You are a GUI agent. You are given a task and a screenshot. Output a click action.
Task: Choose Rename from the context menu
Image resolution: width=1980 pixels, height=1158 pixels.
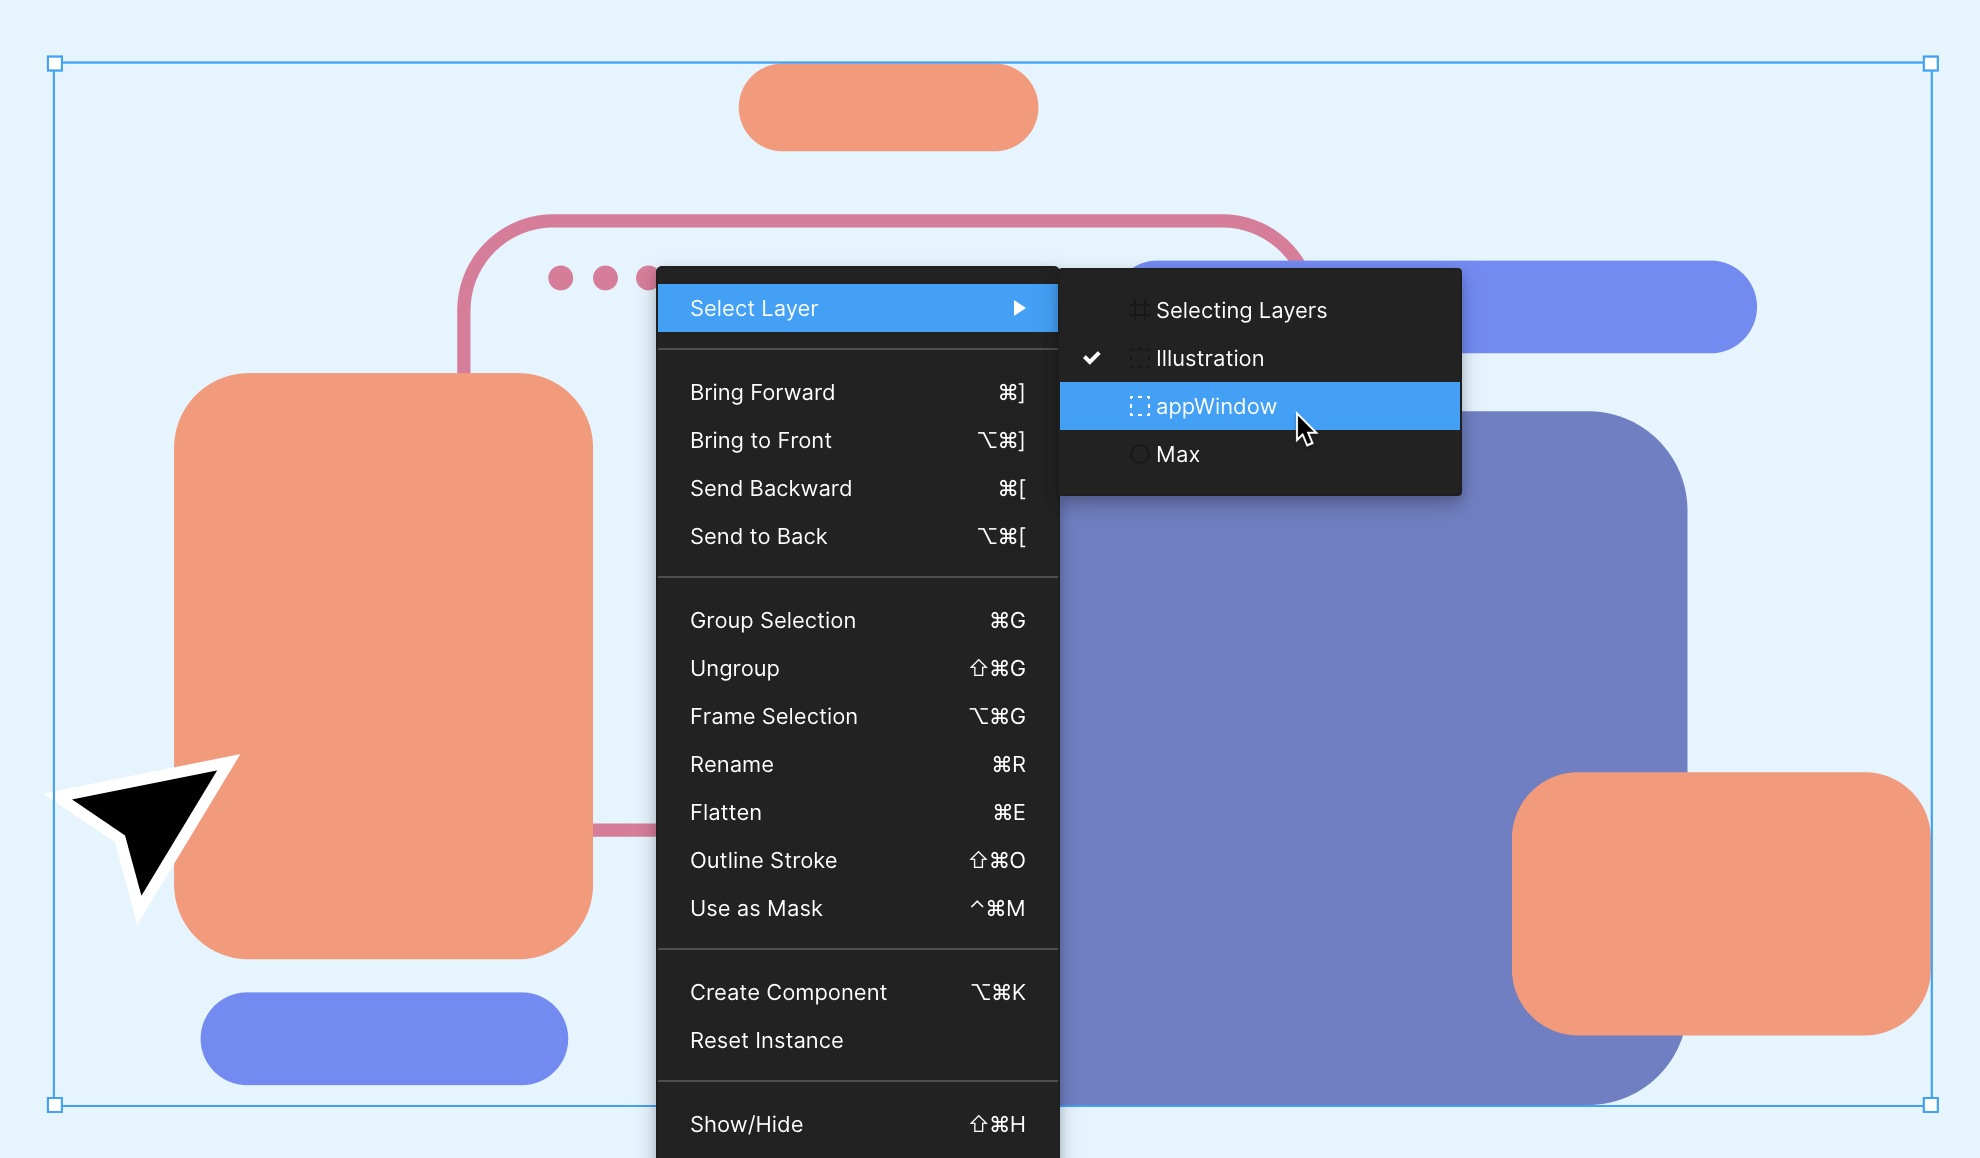pyautogui.click(x=731, y=764)
